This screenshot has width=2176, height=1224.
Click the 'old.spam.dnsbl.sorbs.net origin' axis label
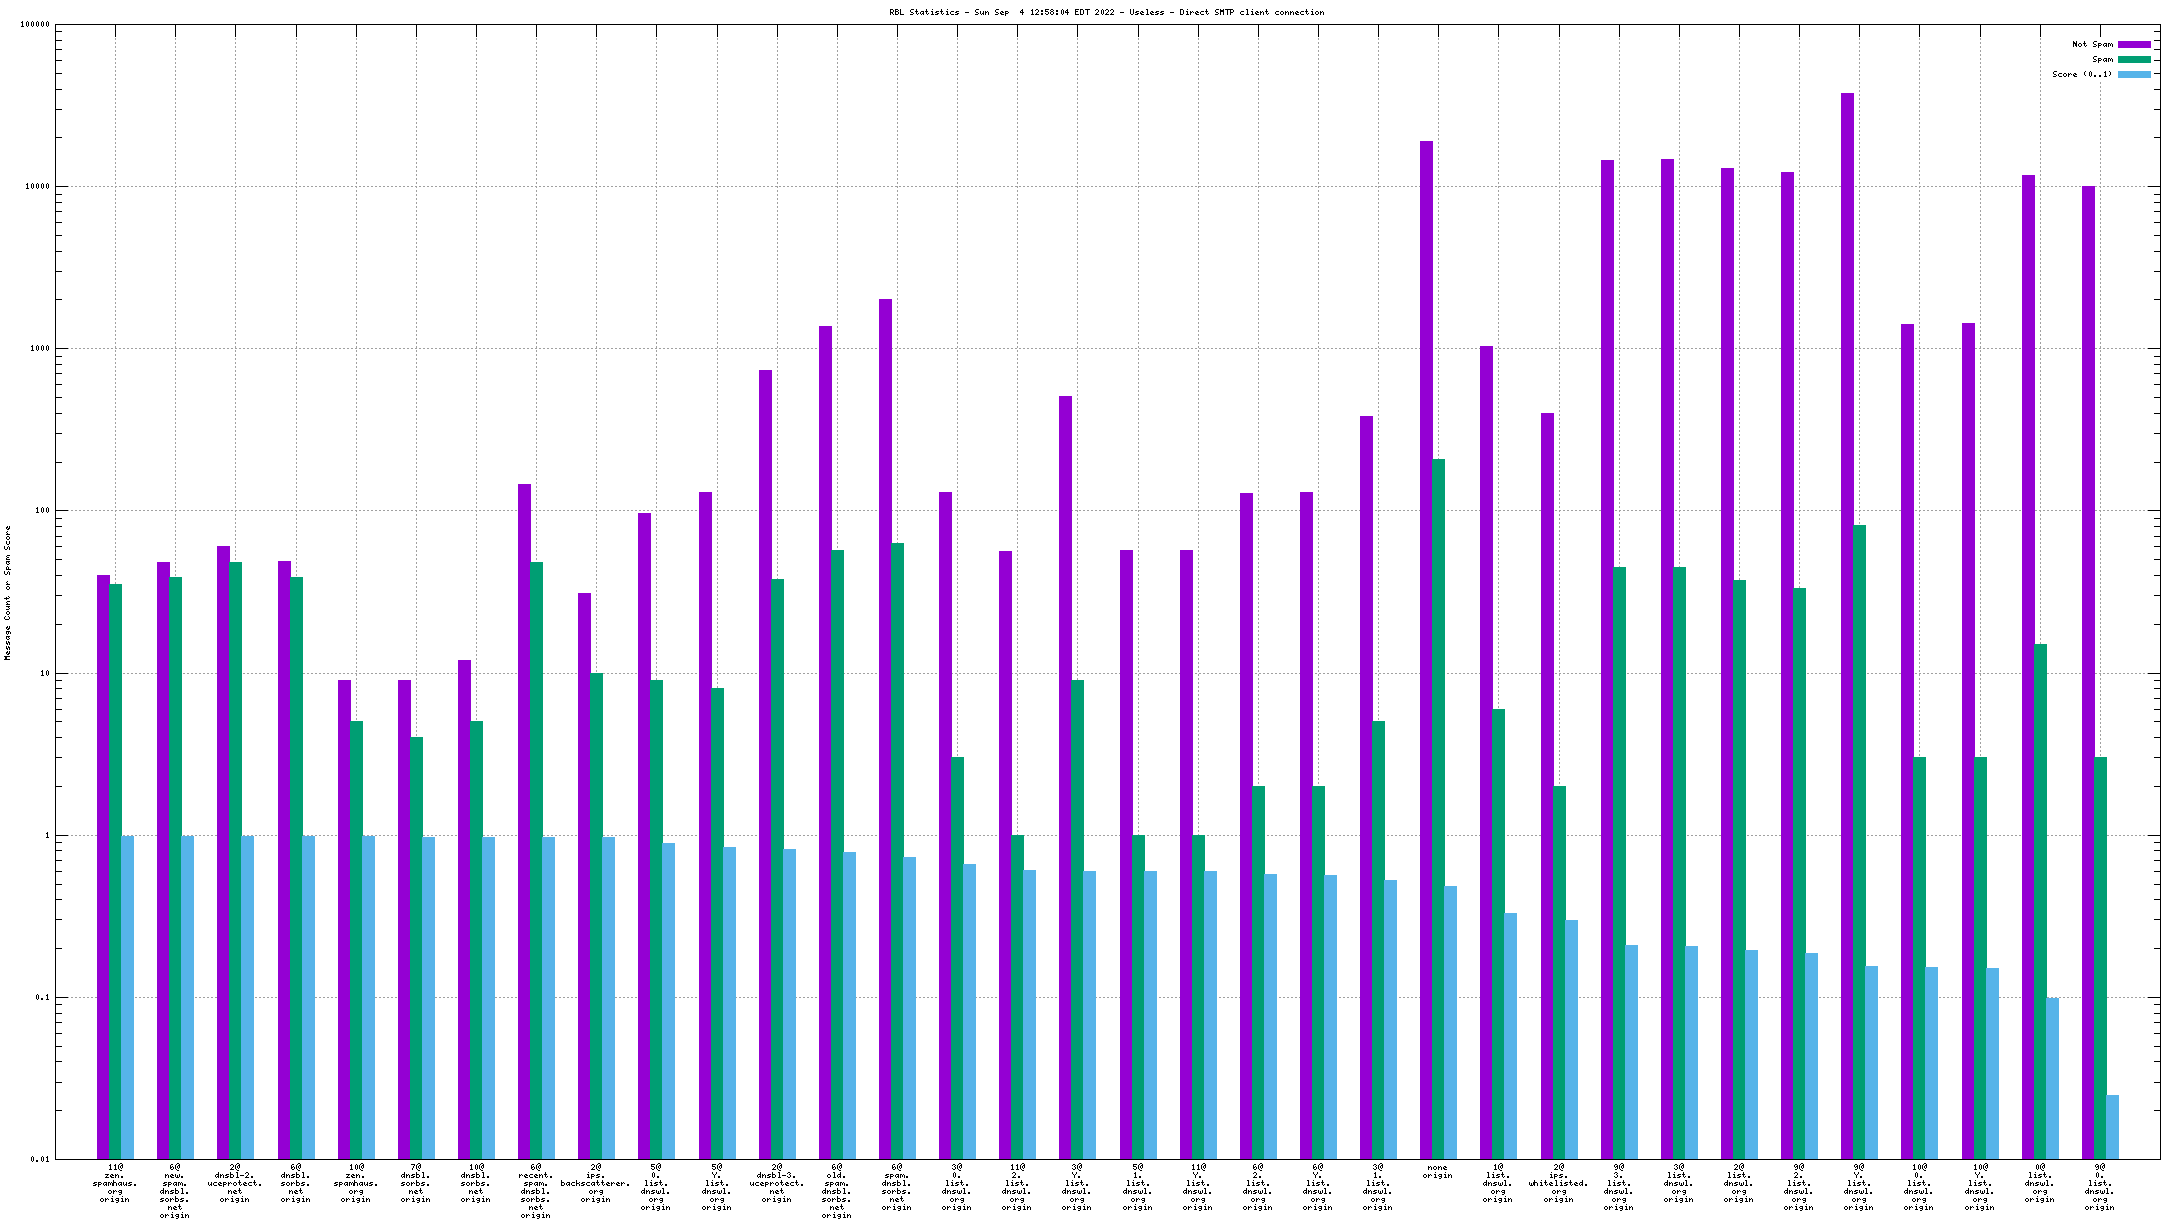coord(837,1191)
